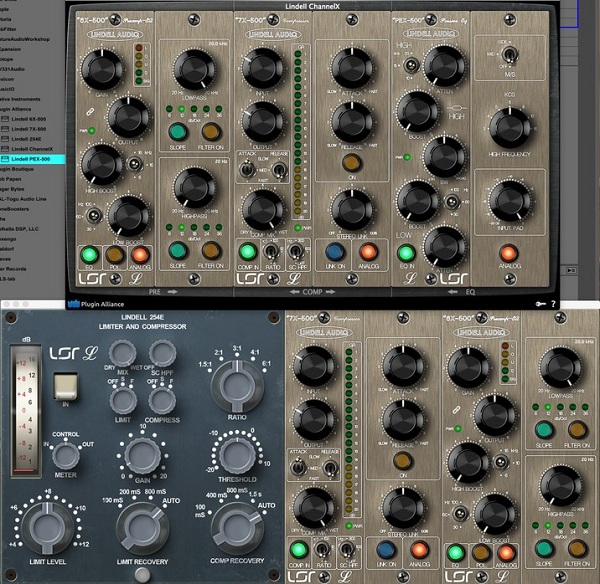Toggle LINK ON in standalone 7X-500 window
Viewport: 600px width, 584px height.
pyautogui.click(x=386, y=550)
